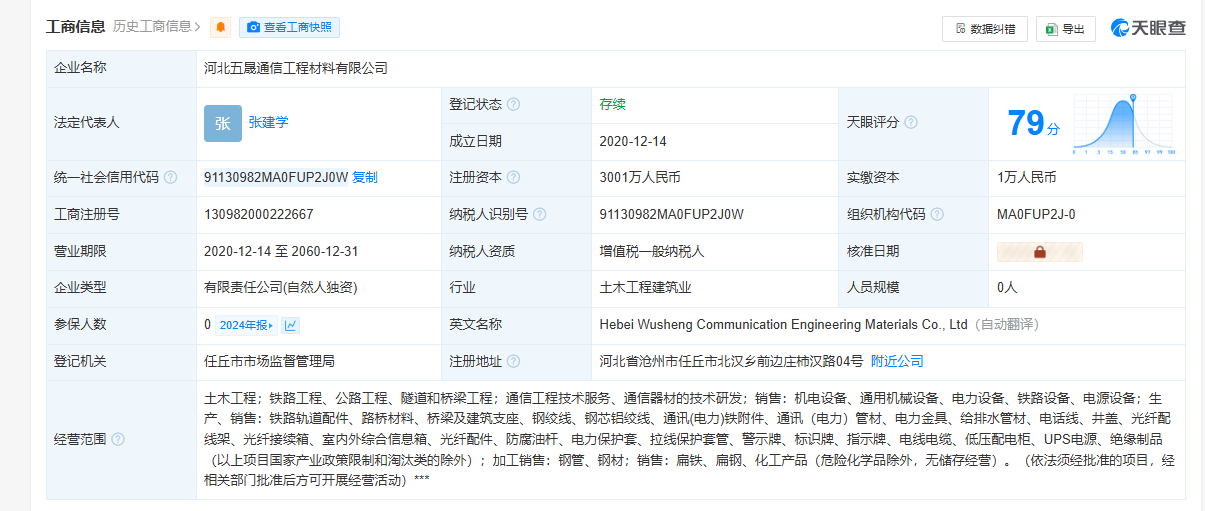Click the 工商信息 section heading
The width and height of the screenshot is (1205, 511).
tap(76, 26)
